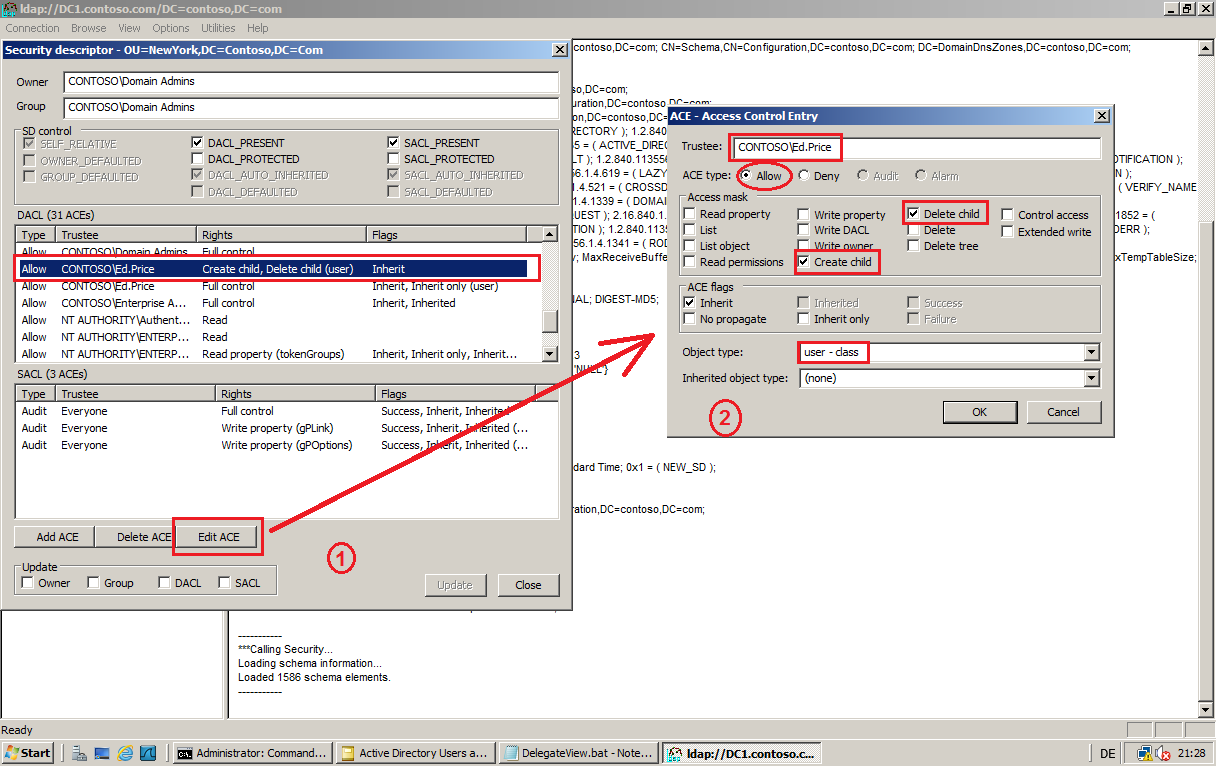Click the Explorer icon in the Quick Launch bar
Image resolution: width=1216 pixels, height=766 pixels.
(x=102, y=753)
